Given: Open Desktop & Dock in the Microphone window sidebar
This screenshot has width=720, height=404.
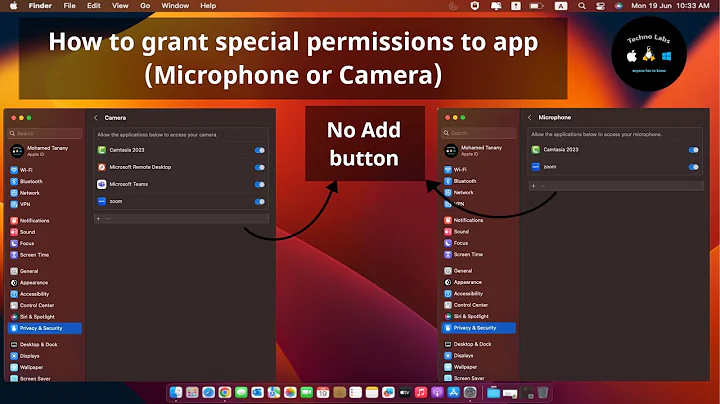Looking at the screenshot, I should pos(468,344).
